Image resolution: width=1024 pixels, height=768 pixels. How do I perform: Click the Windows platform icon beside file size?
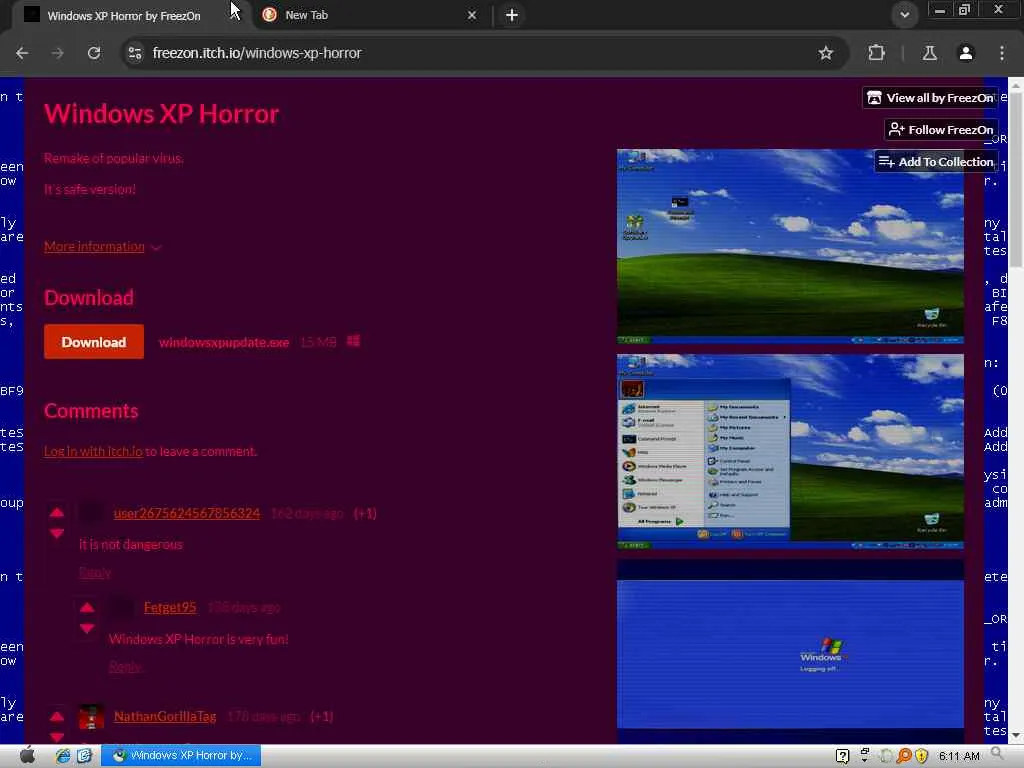click(353, 341)
